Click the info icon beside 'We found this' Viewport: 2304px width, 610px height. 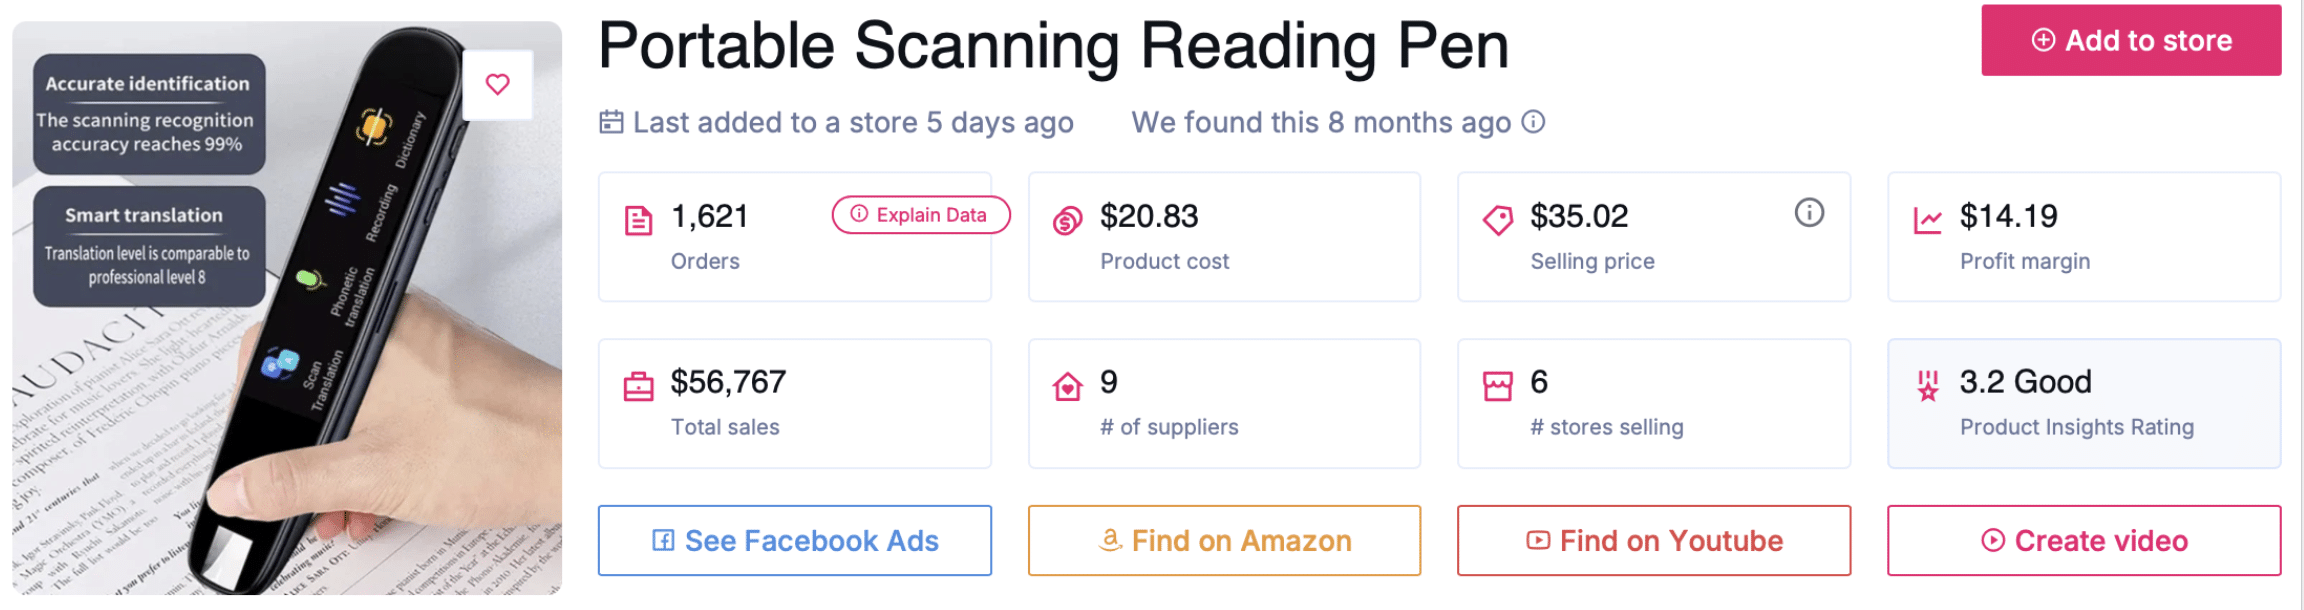pos(1533,122)
